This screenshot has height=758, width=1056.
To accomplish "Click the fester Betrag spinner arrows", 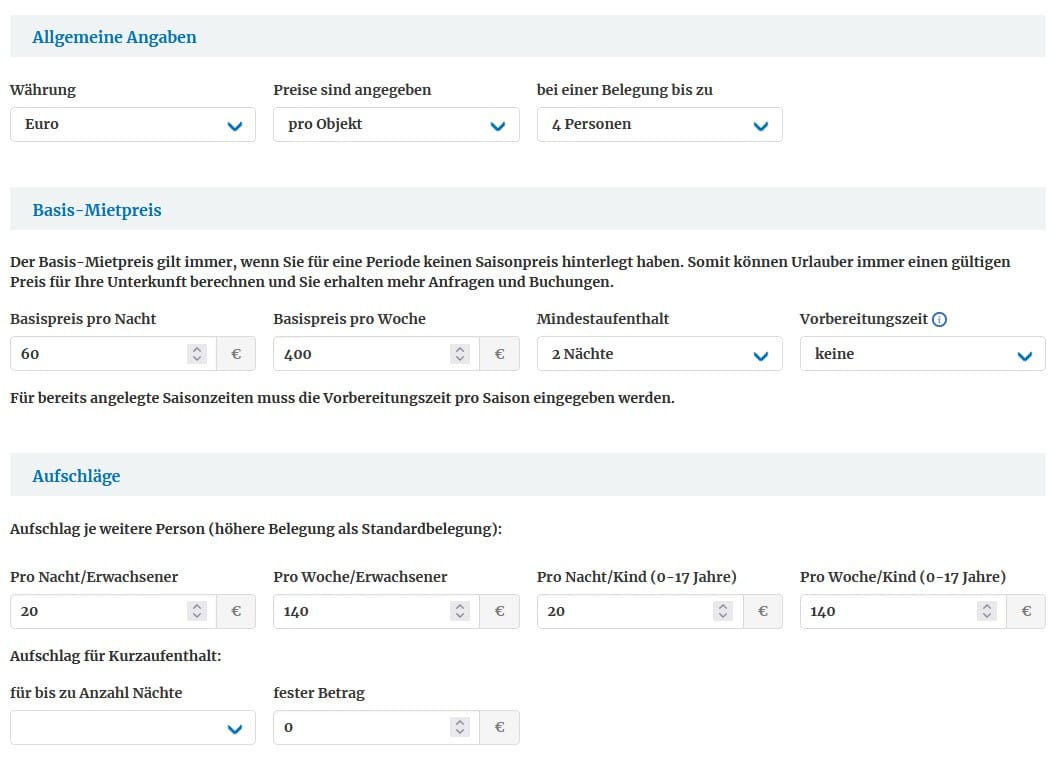I will point(460,728).
